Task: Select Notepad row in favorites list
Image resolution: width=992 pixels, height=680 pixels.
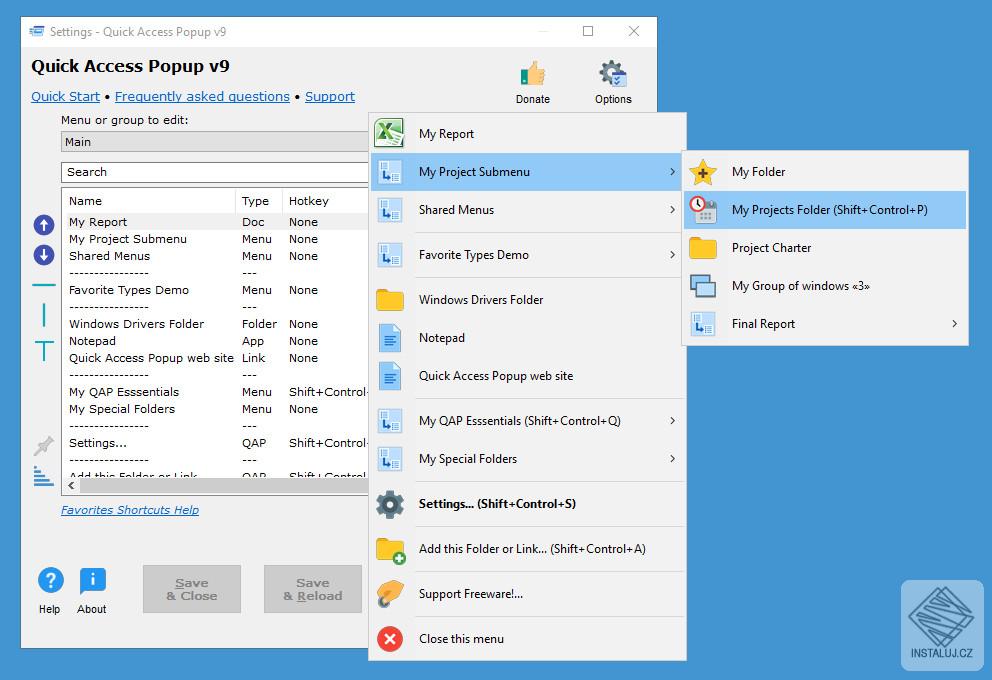Action: point(216,341)
